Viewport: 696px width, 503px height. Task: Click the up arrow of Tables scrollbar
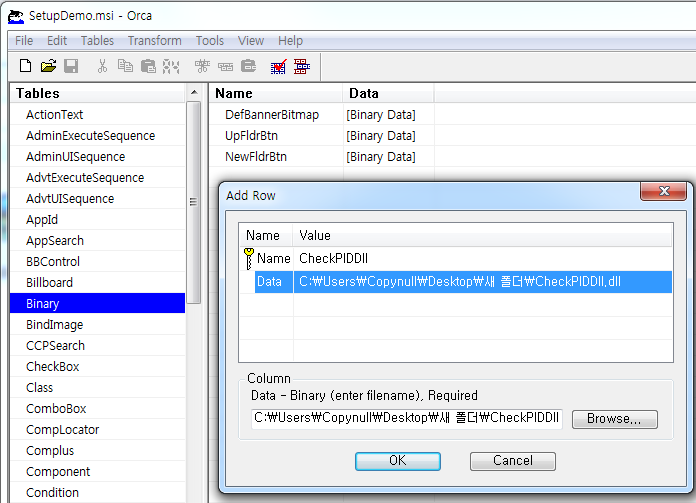click(194, 92)
